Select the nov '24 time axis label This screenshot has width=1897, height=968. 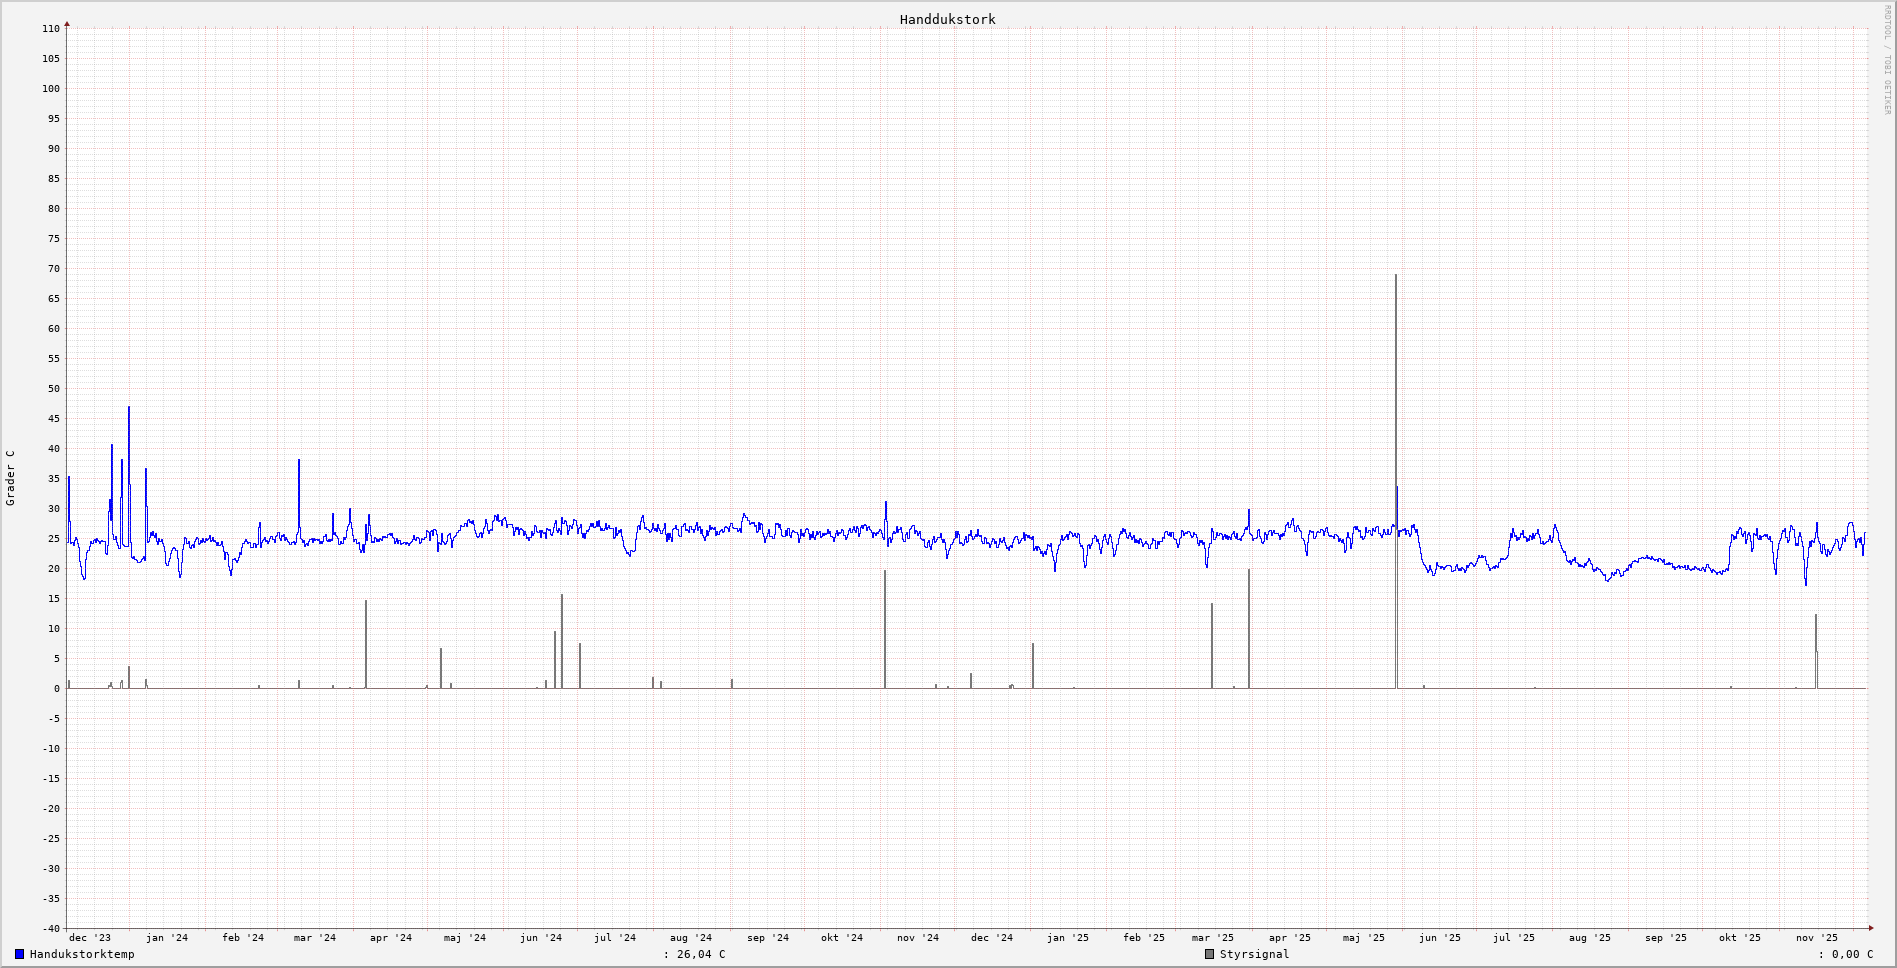pyautogui.click(x=918, y=938)
